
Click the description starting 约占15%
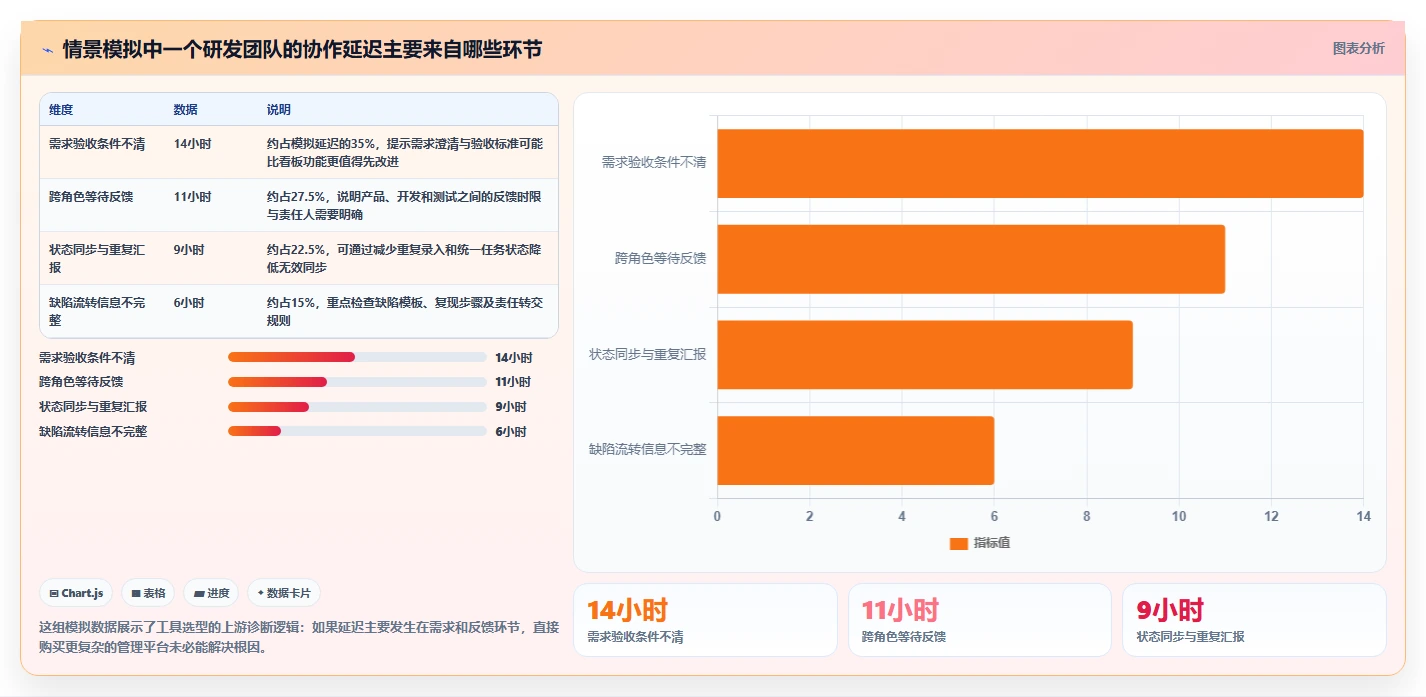pyautogui.click(x=405, y=311)
